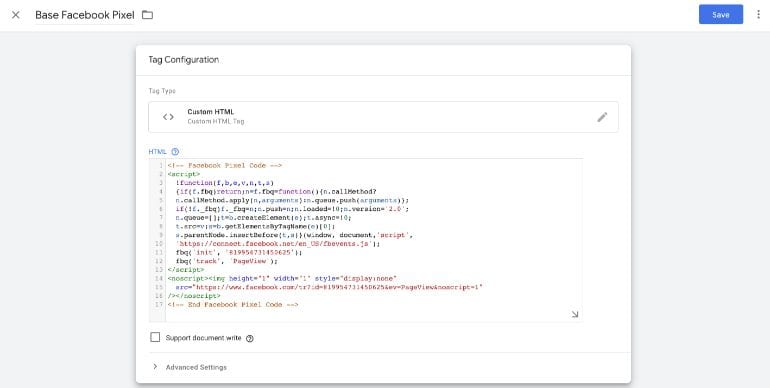This screenshot has width=770, height=388.
Task: Click the Custom HTML code brackets icon
Action: point(168,117)
